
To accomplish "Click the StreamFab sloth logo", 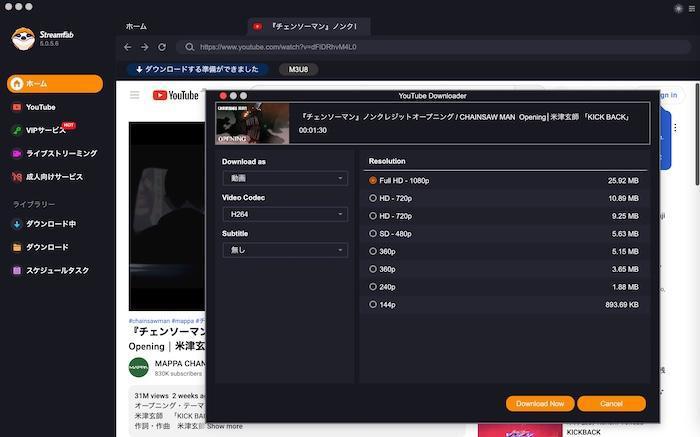I will click(23, 39).
